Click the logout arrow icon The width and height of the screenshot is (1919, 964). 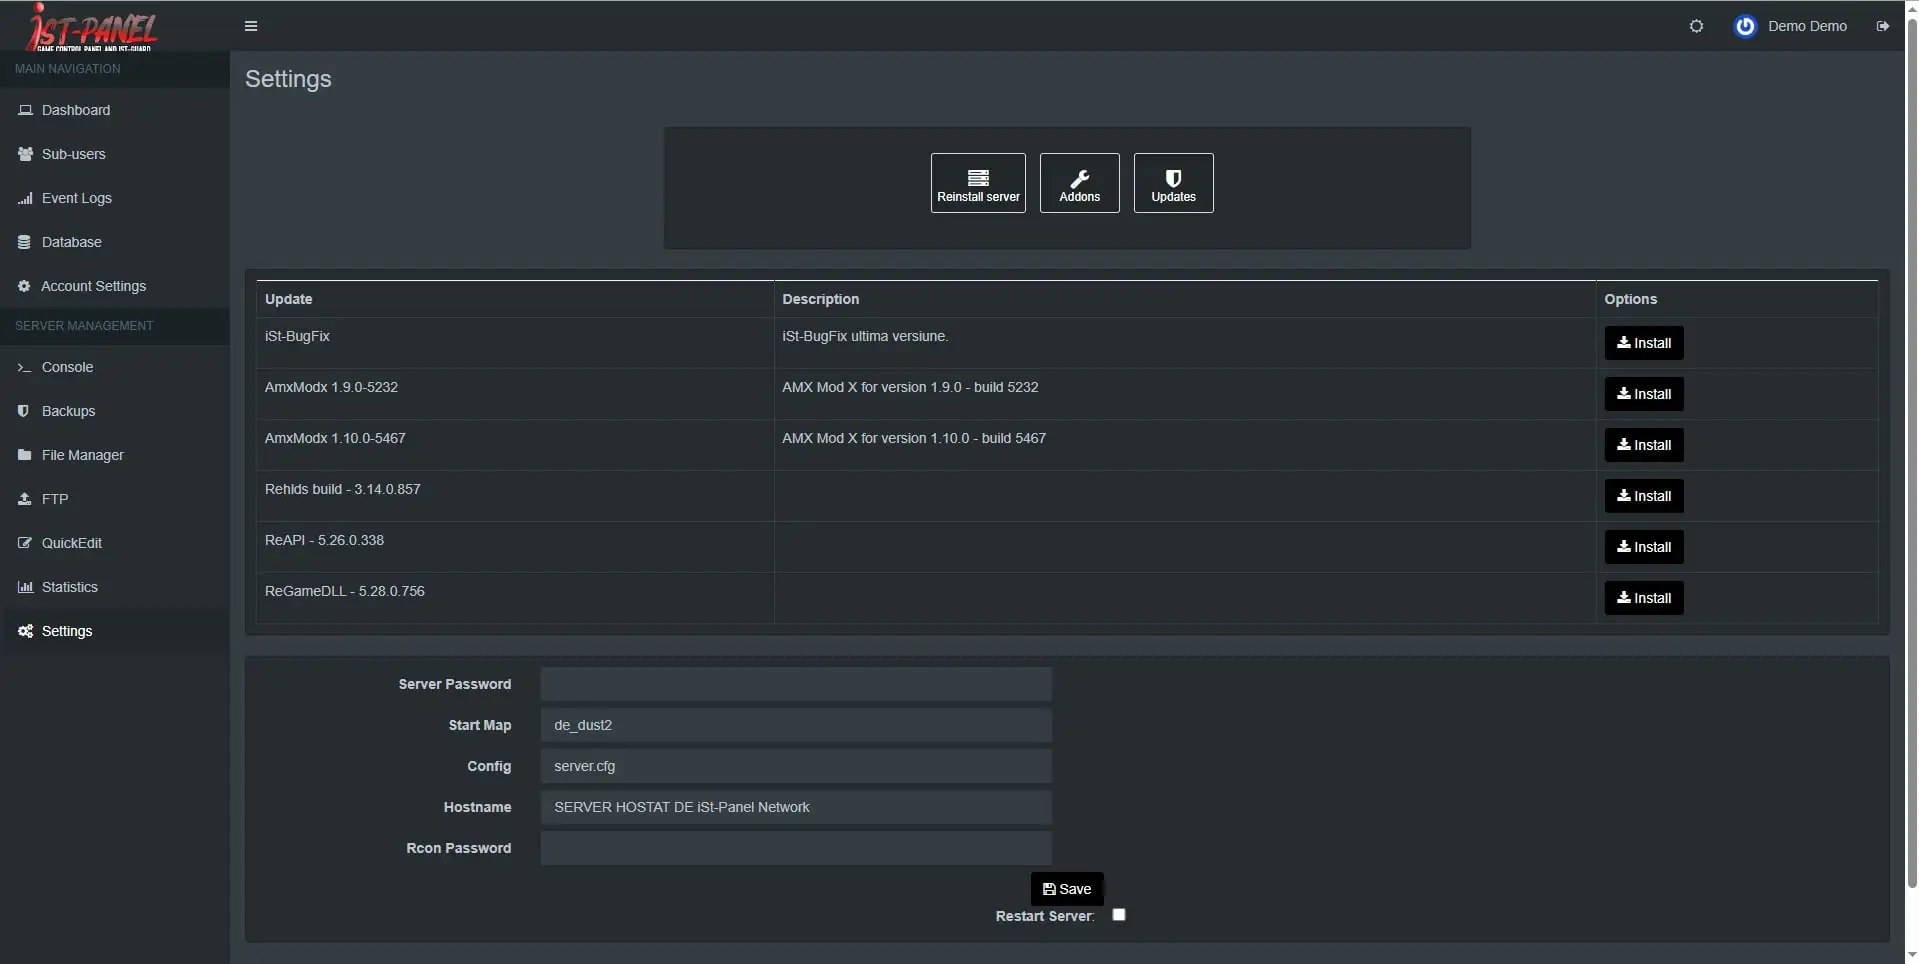click(1882, 26)
